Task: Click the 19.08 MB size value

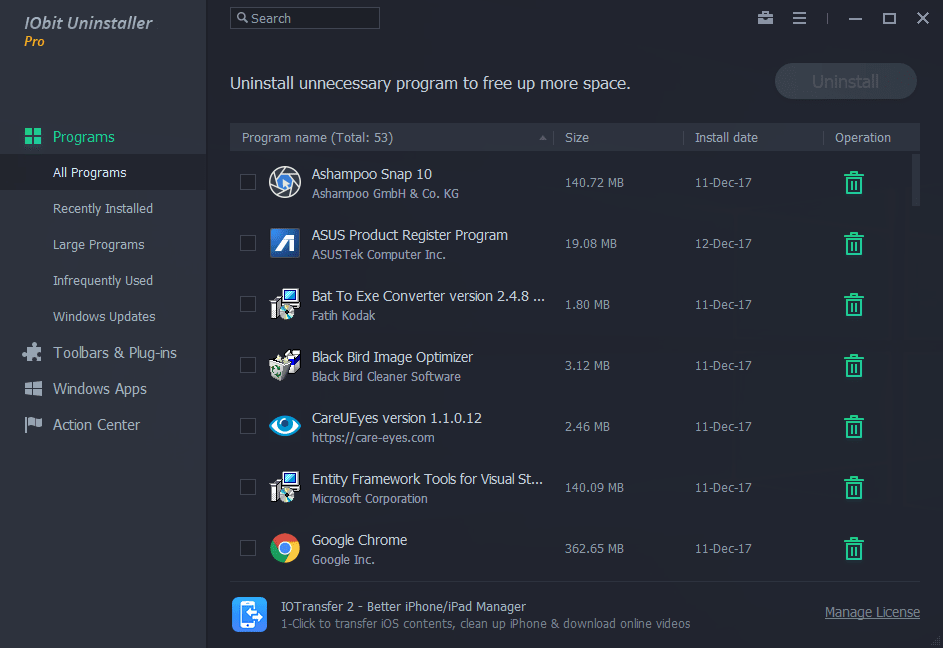Action: click(x=591, y=244)
